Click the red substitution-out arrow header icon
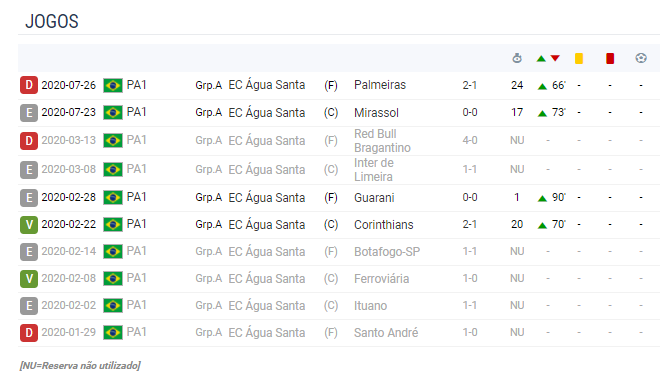Image resolution: width=660 pixels, height=377 pixels. click(x=555, y=58)
